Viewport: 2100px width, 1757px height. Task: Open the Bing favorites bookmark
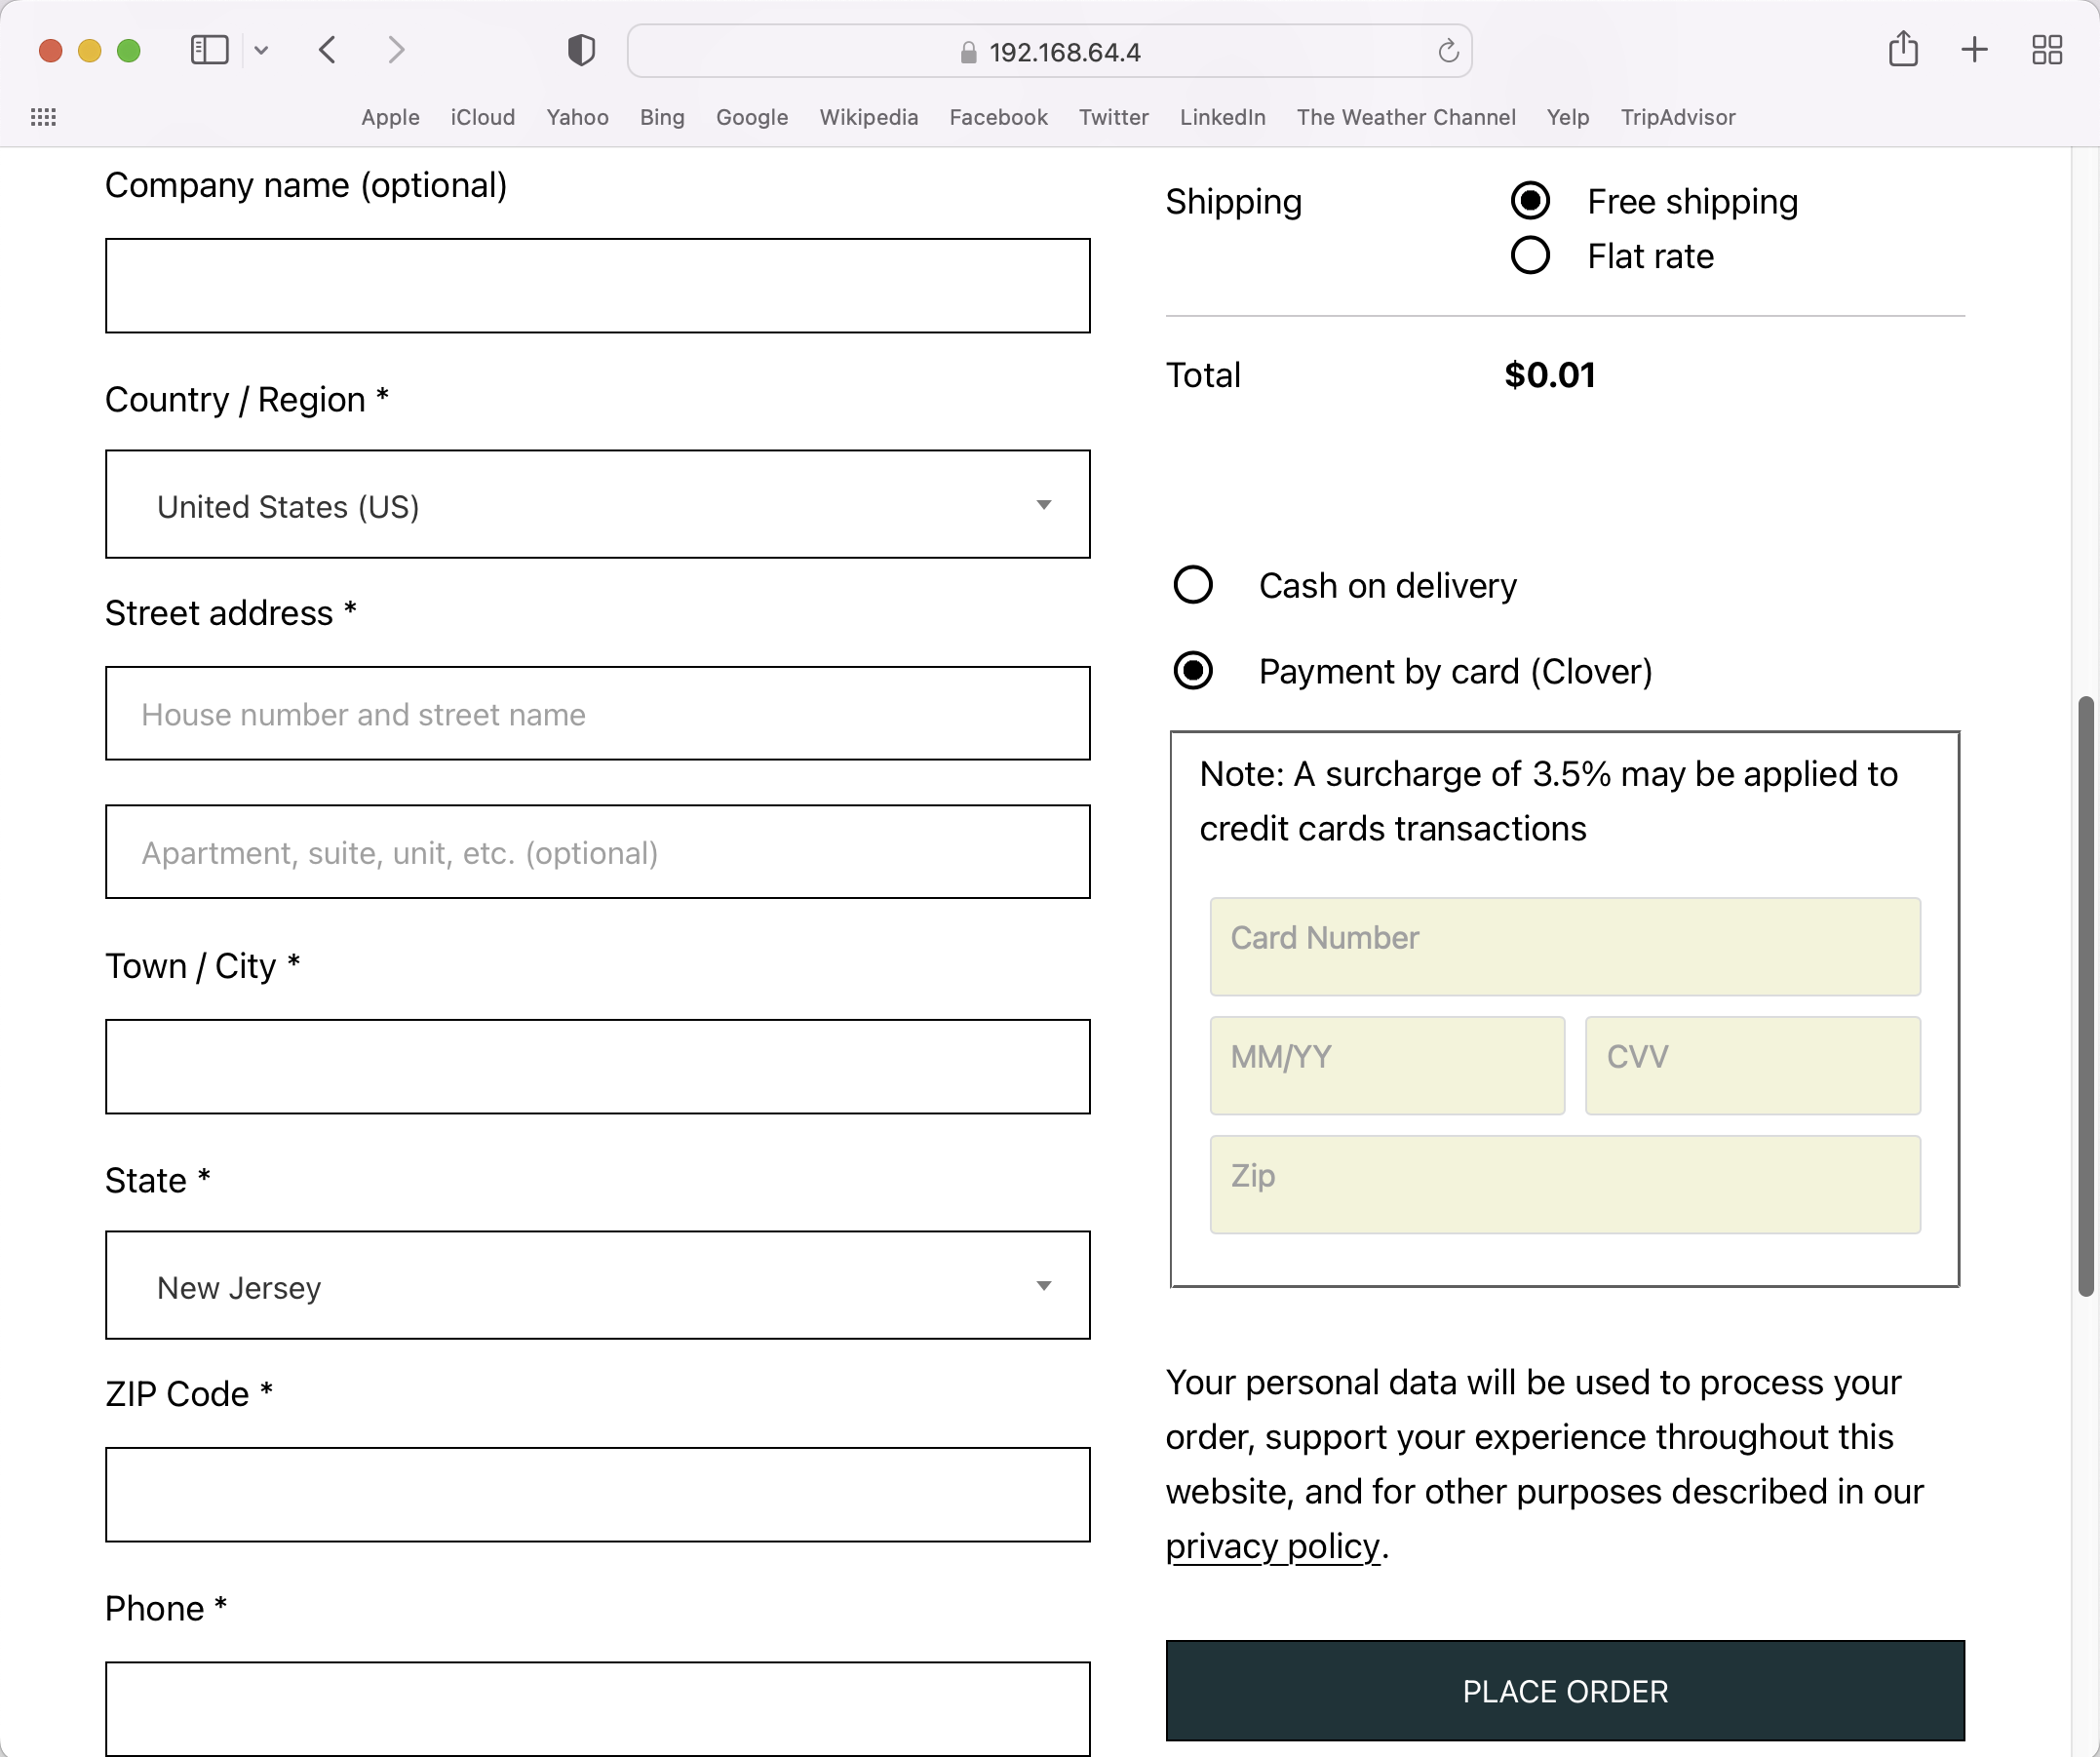662,117
